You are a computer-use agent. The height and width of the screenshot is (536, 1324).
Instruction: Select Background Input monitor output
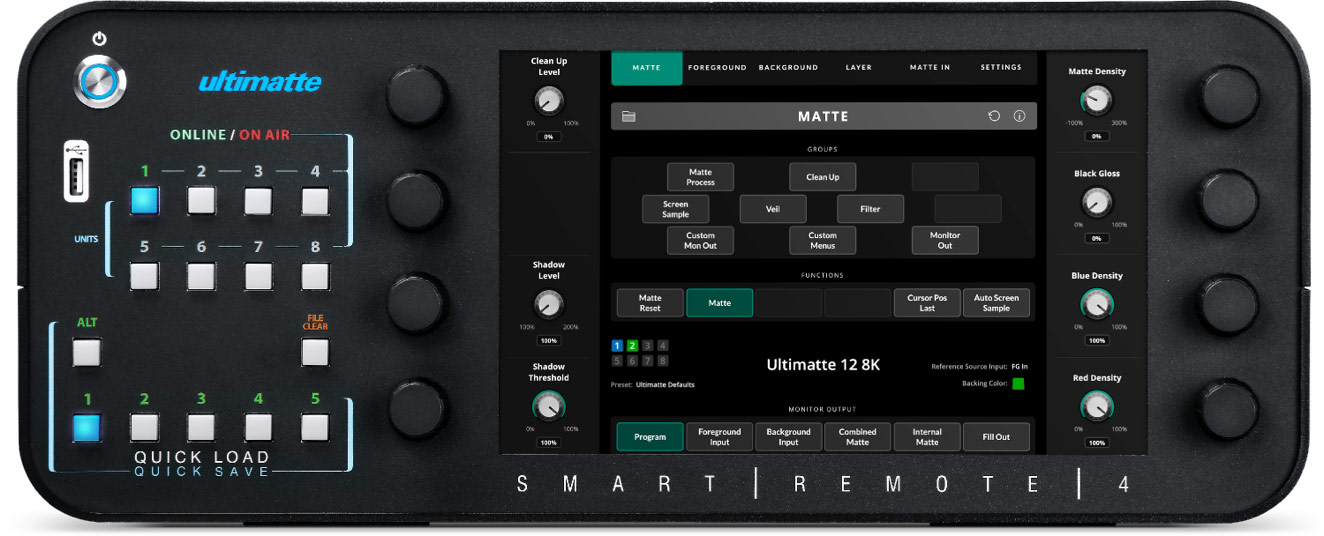(x=788, y=437)
